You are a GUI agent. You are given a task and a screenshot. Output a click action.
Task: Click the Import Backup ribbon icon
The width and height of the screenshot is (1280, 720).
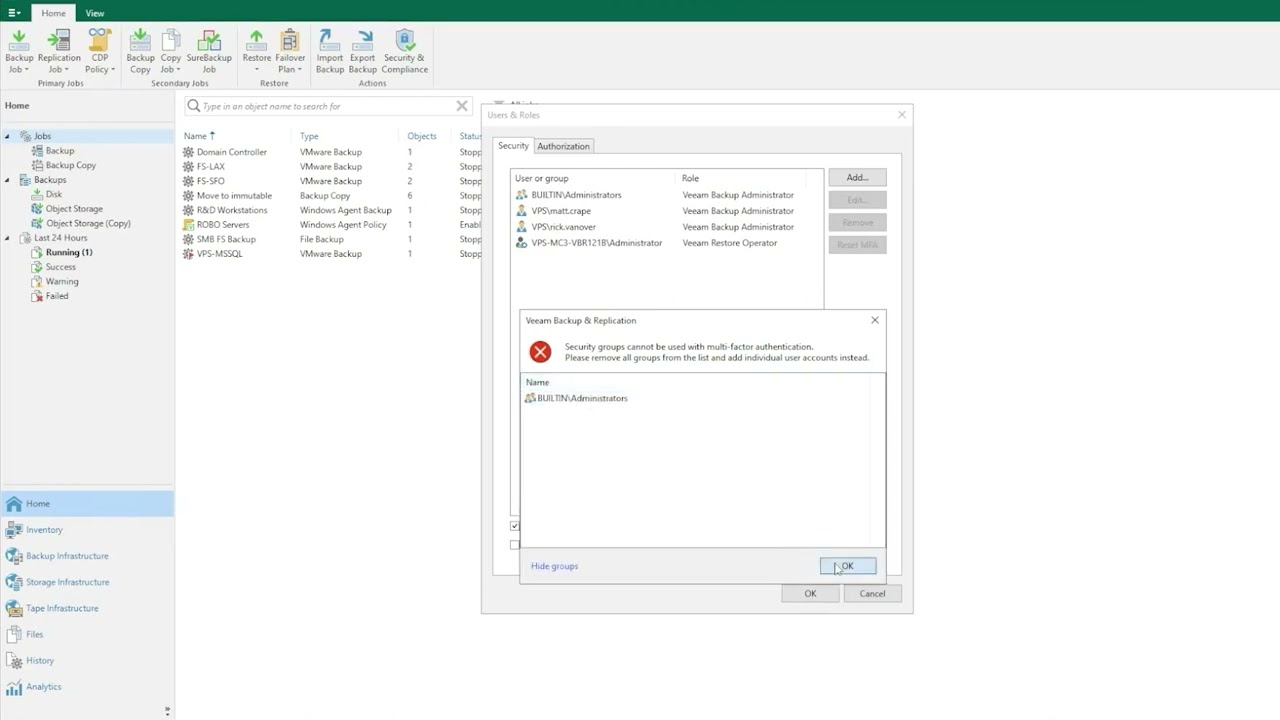(330, 51)
